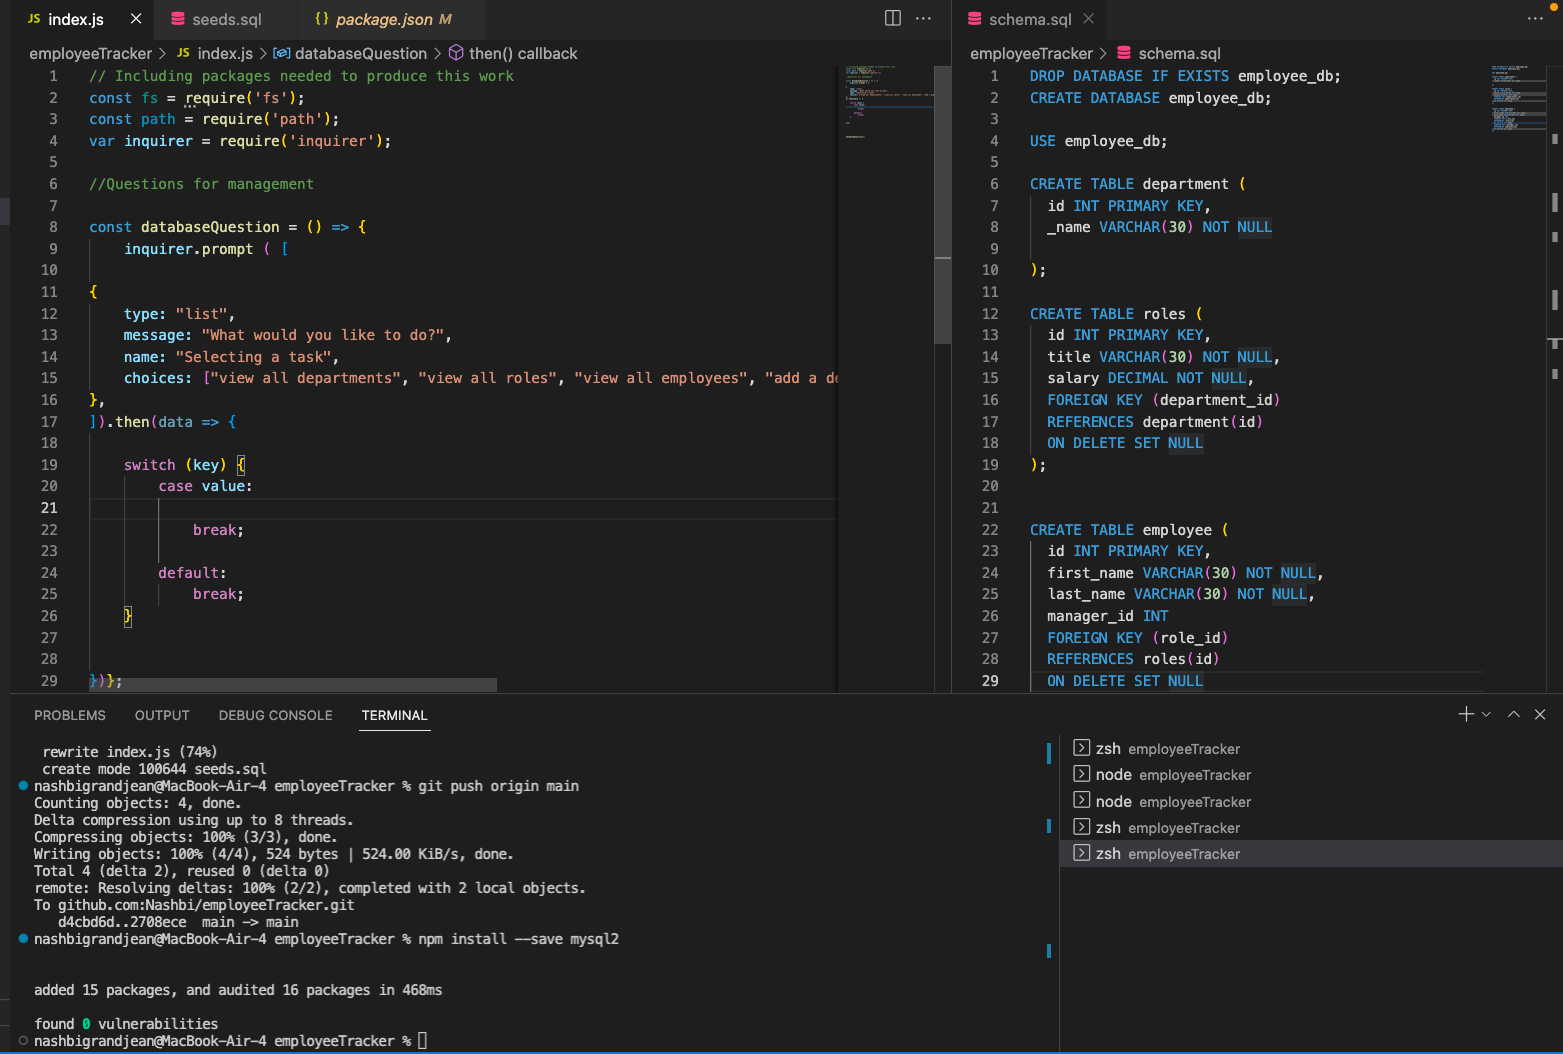1563x1054 pixels.
Task: Click the topmost zsh terminal icon
Action: point(1083,748)
